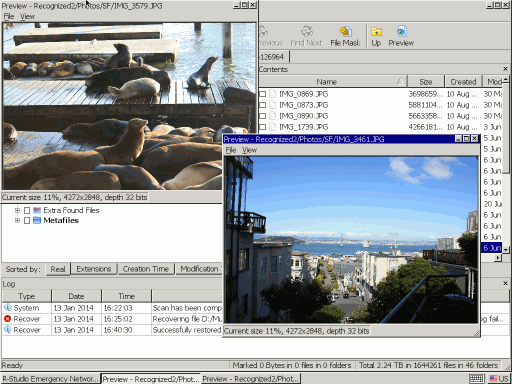
Task: Click the Metafiles folder icon
Action: (x=37, y=220)
